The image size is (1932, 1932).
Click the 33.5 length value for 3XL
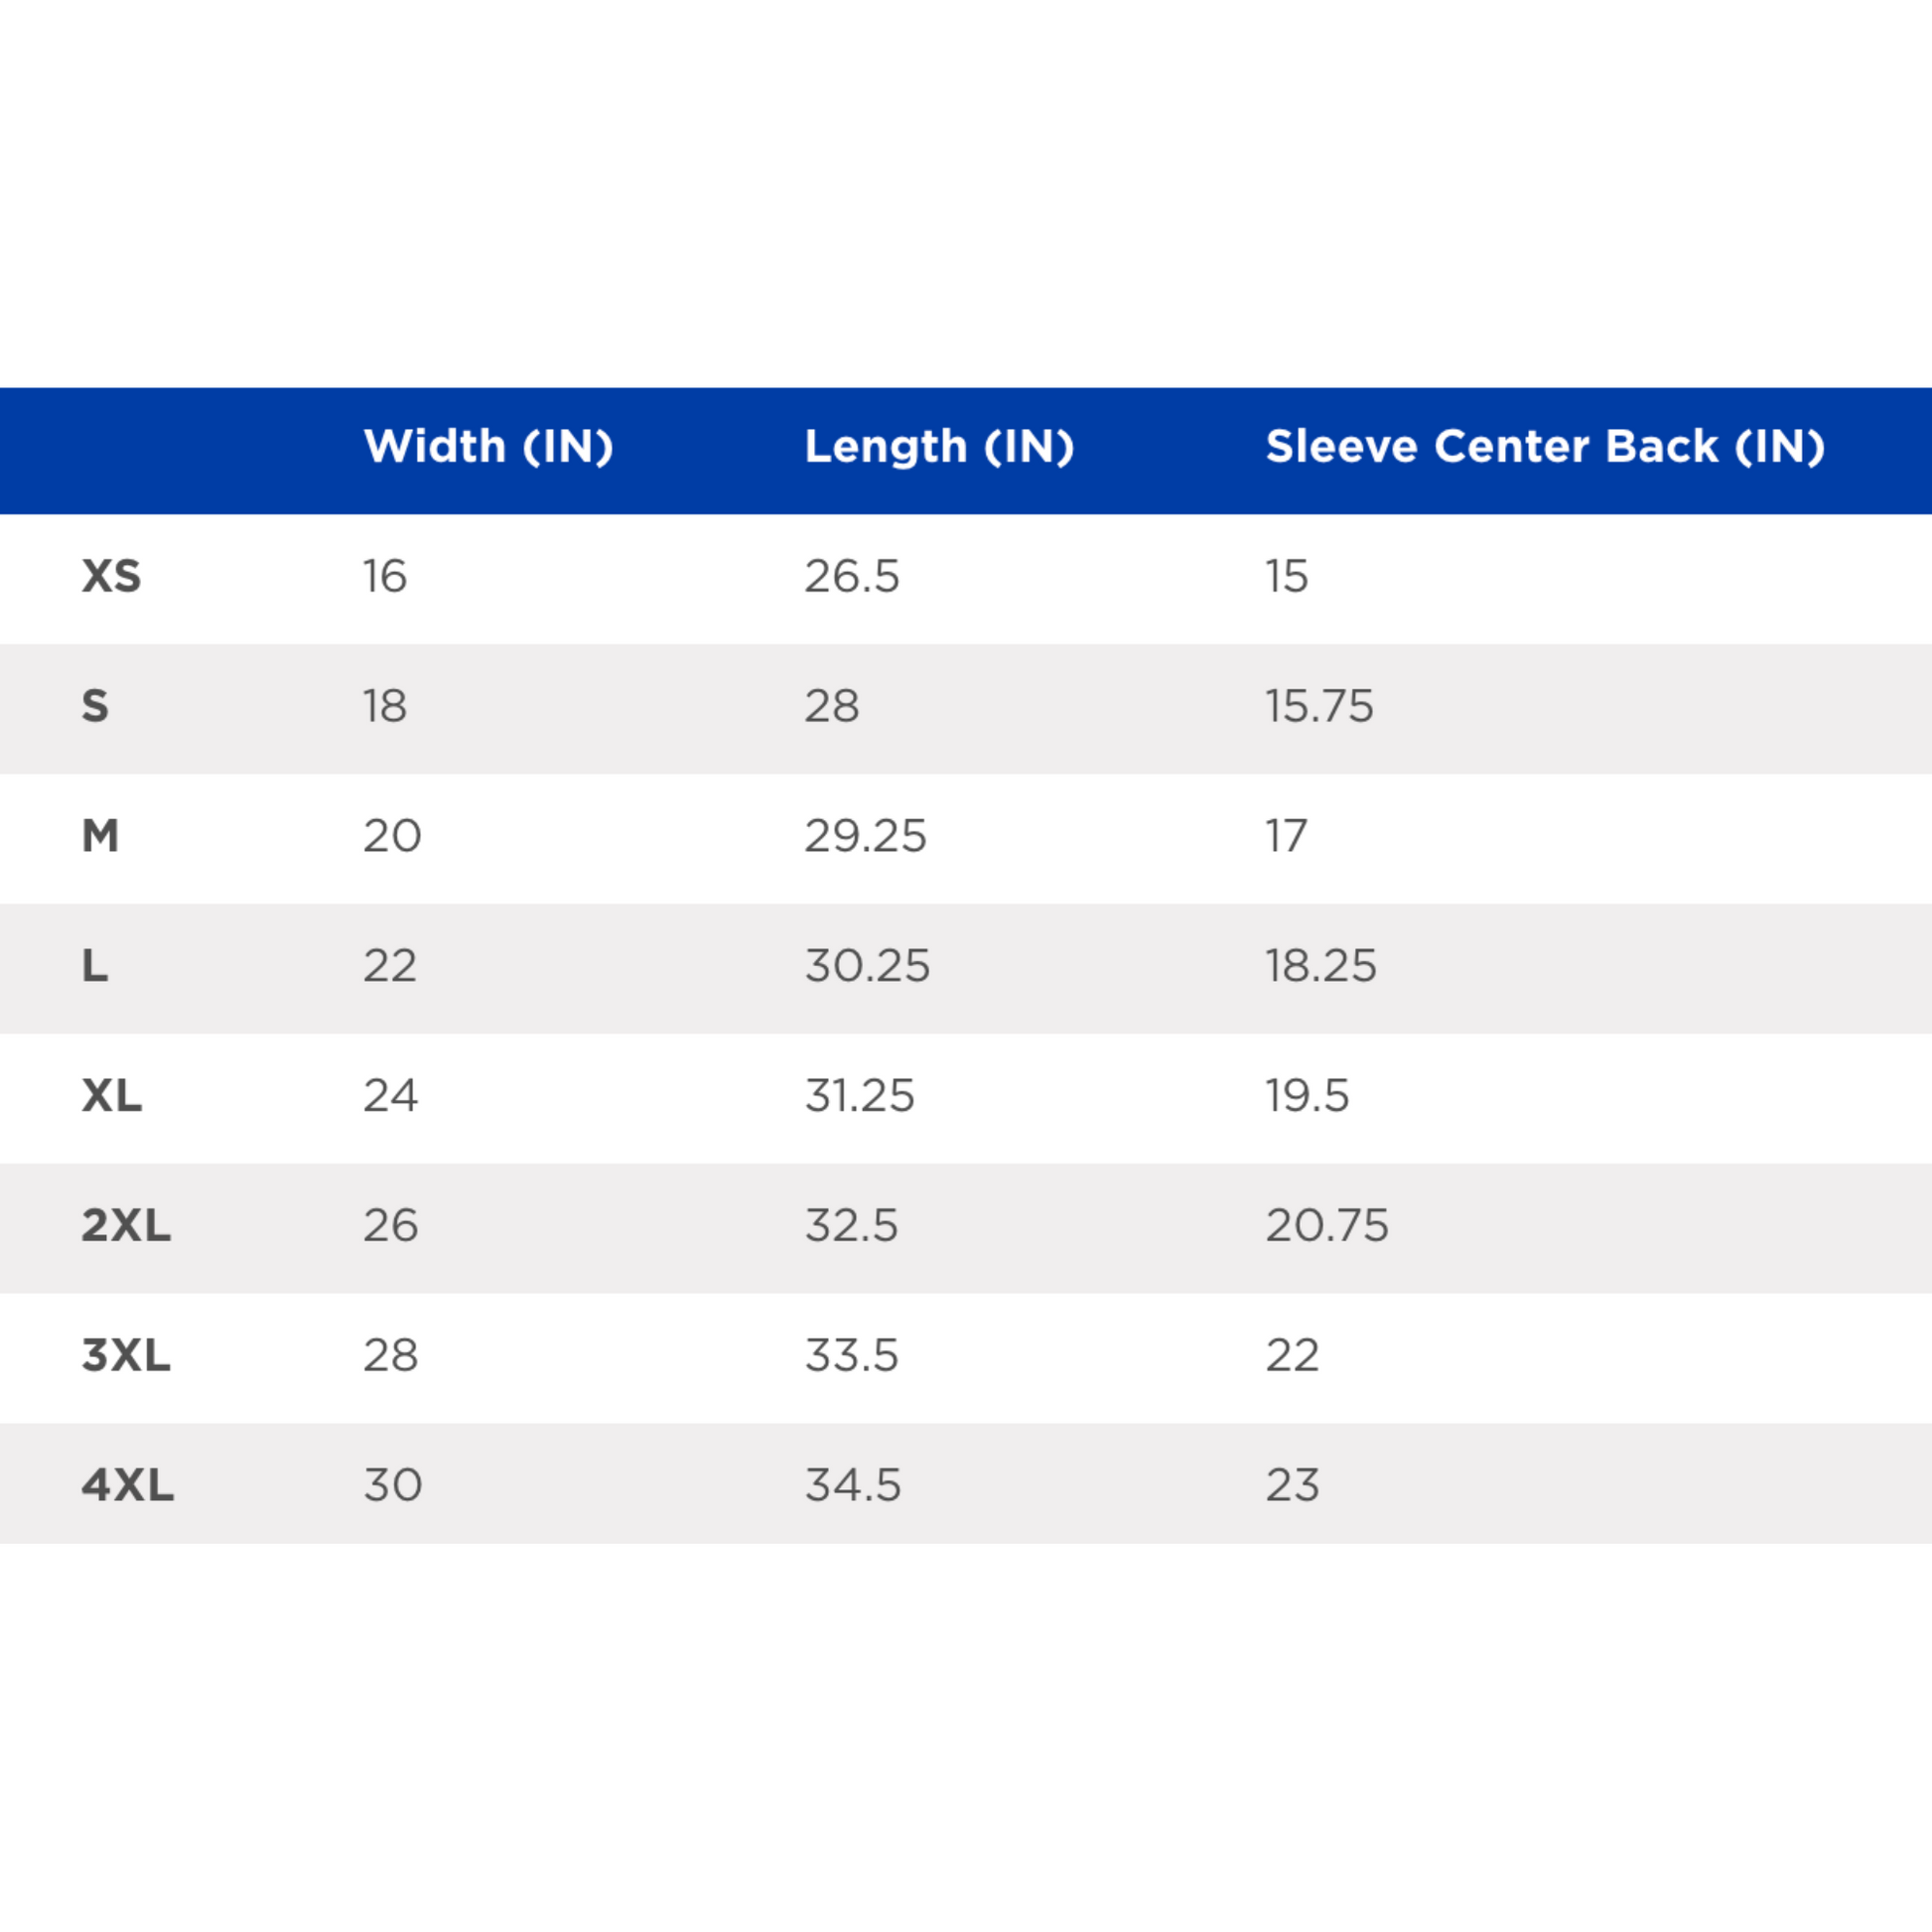[x=852, y=1355]
